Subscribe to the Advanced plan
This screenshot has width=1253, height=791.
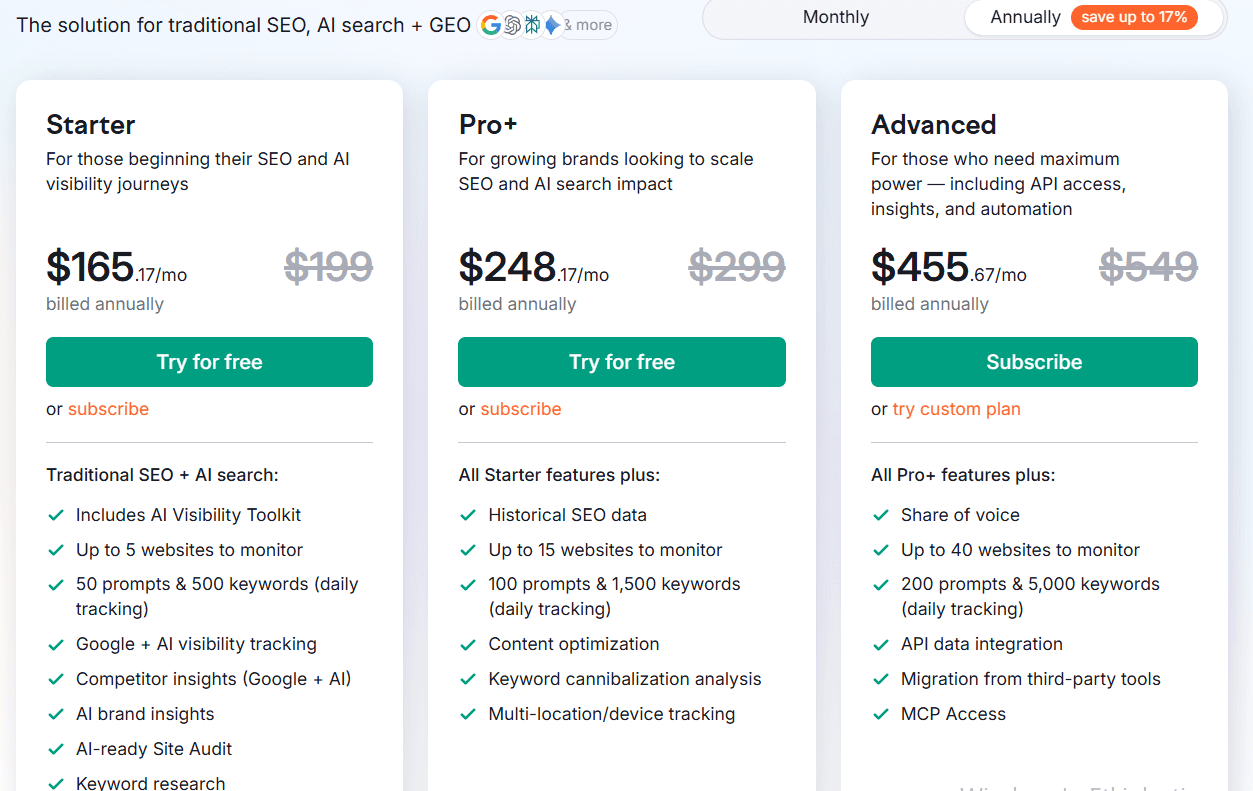click(1034, 362)
